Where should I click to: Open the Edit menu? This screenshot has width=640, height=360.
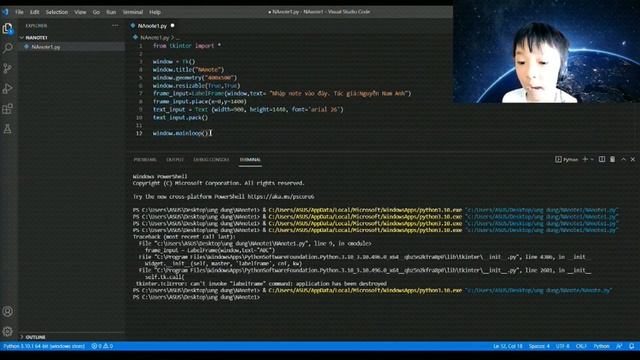(x=35, y=12)
